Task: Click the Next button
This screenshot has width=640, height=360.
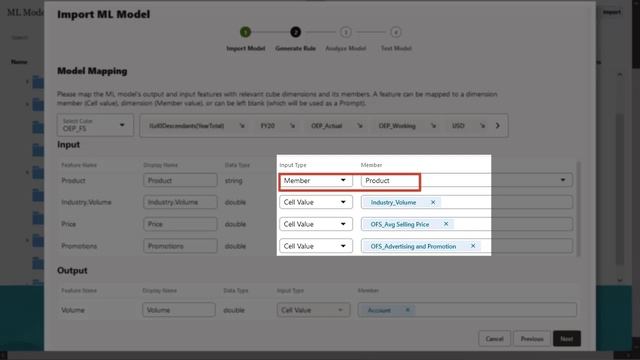Action: 567,339
